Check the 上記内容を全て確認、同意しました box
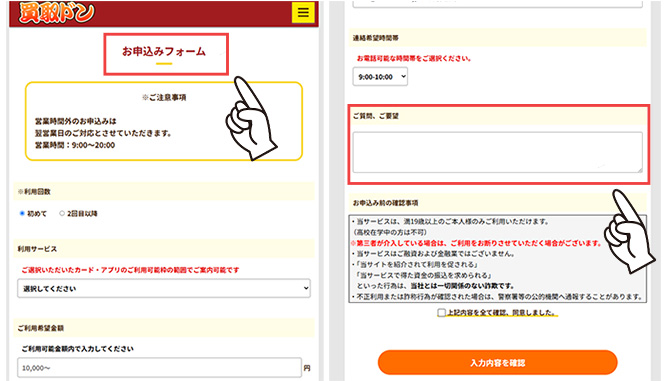The image size is (665, 381). [x=441, y=313]
